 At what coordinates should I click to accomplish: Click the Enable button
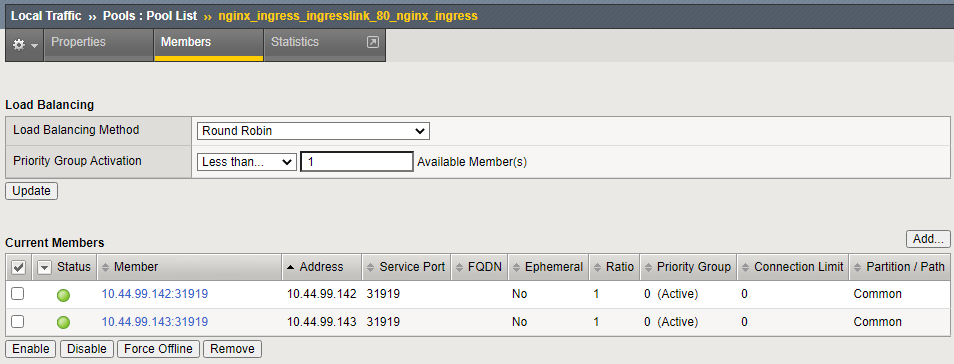coord(30,349)
